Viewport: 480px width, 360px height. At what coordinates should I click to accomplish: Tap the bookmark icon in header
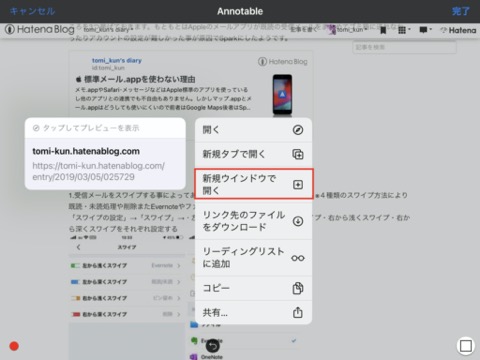[383, 30]
